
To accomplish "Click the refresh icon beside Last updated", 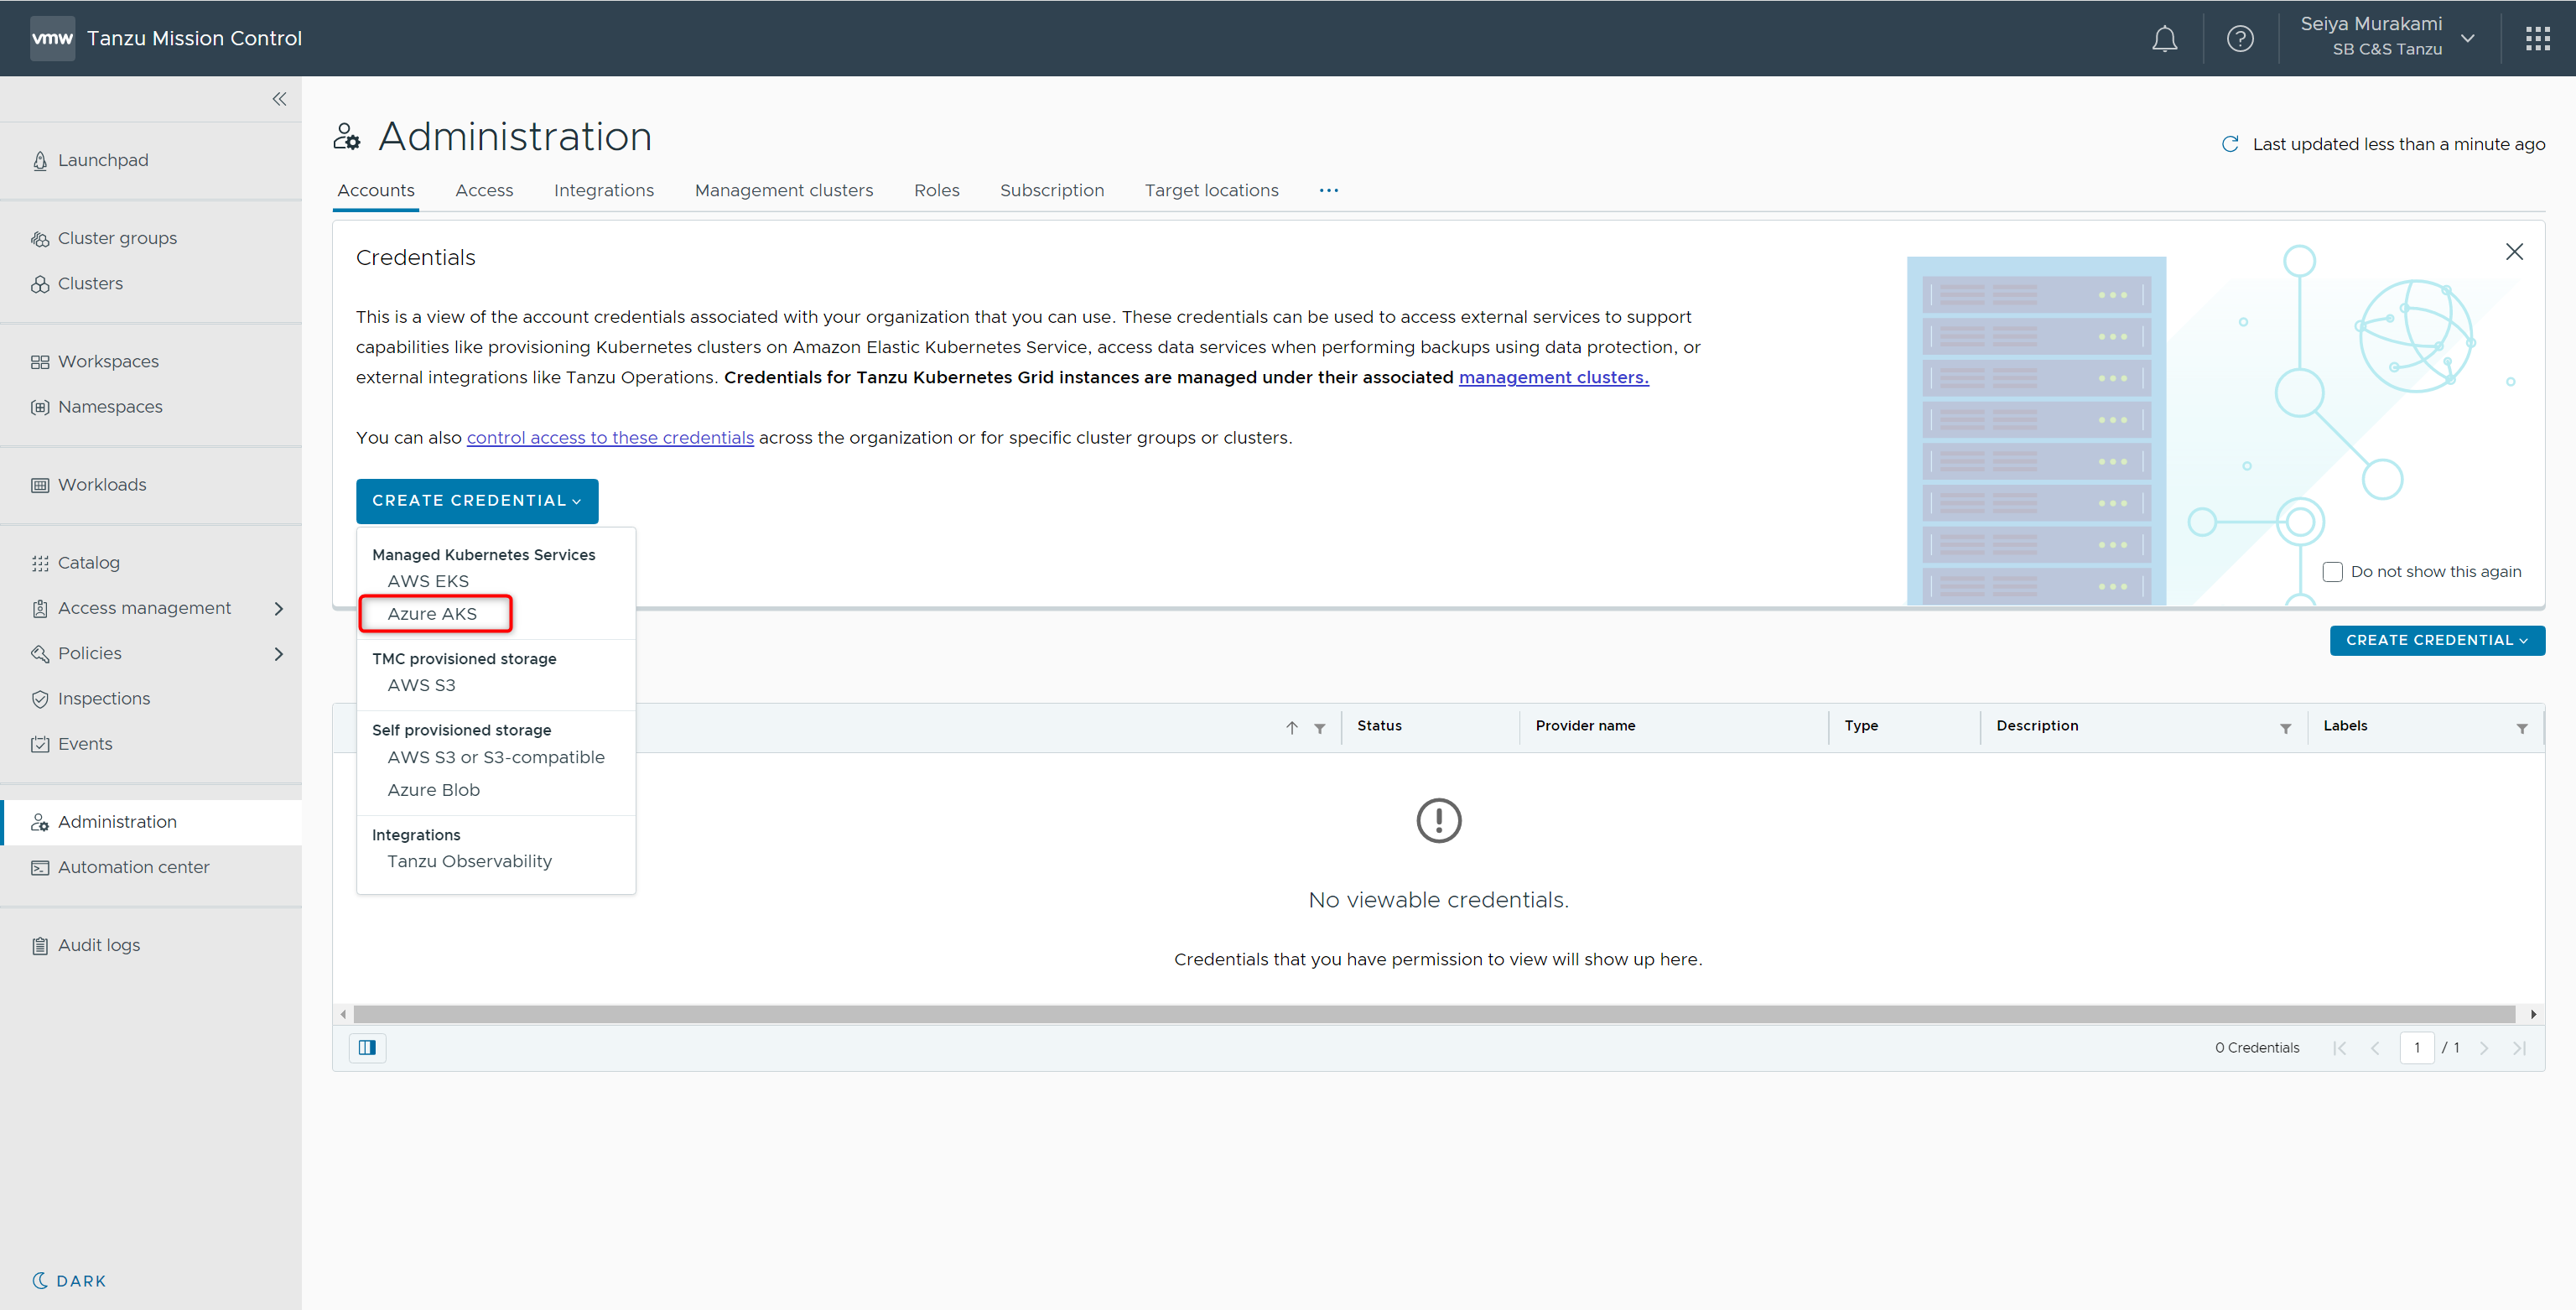I will (2230, 144).
